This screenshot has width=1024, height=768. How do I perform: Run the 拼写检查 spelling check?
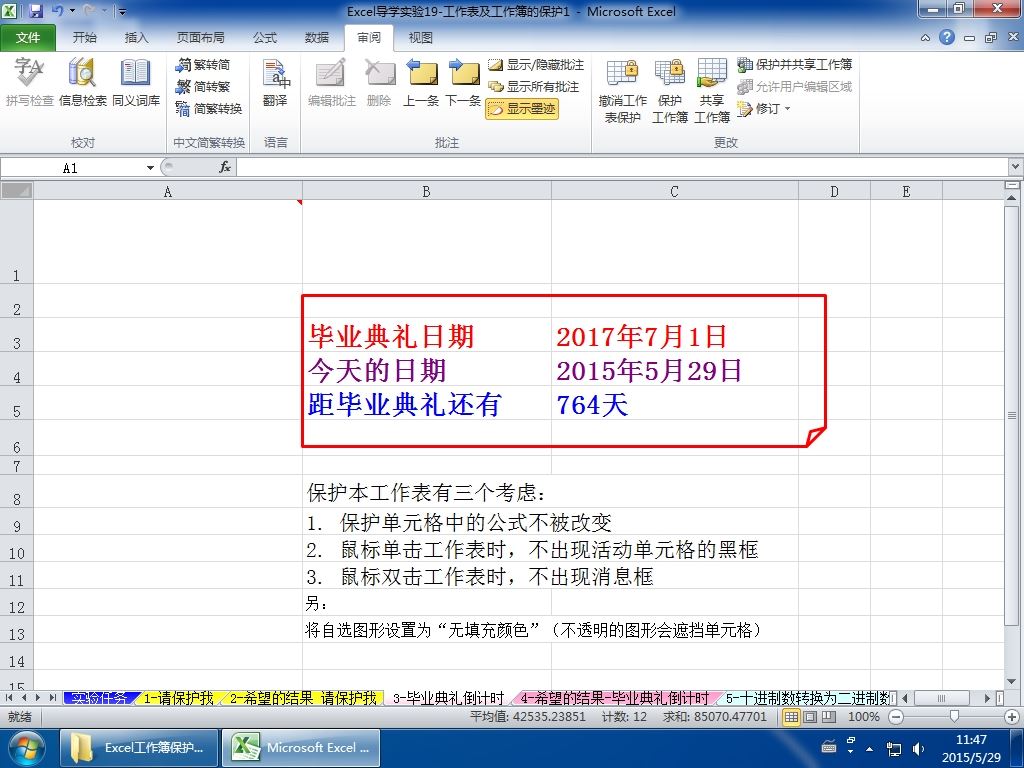coord(29,83)
